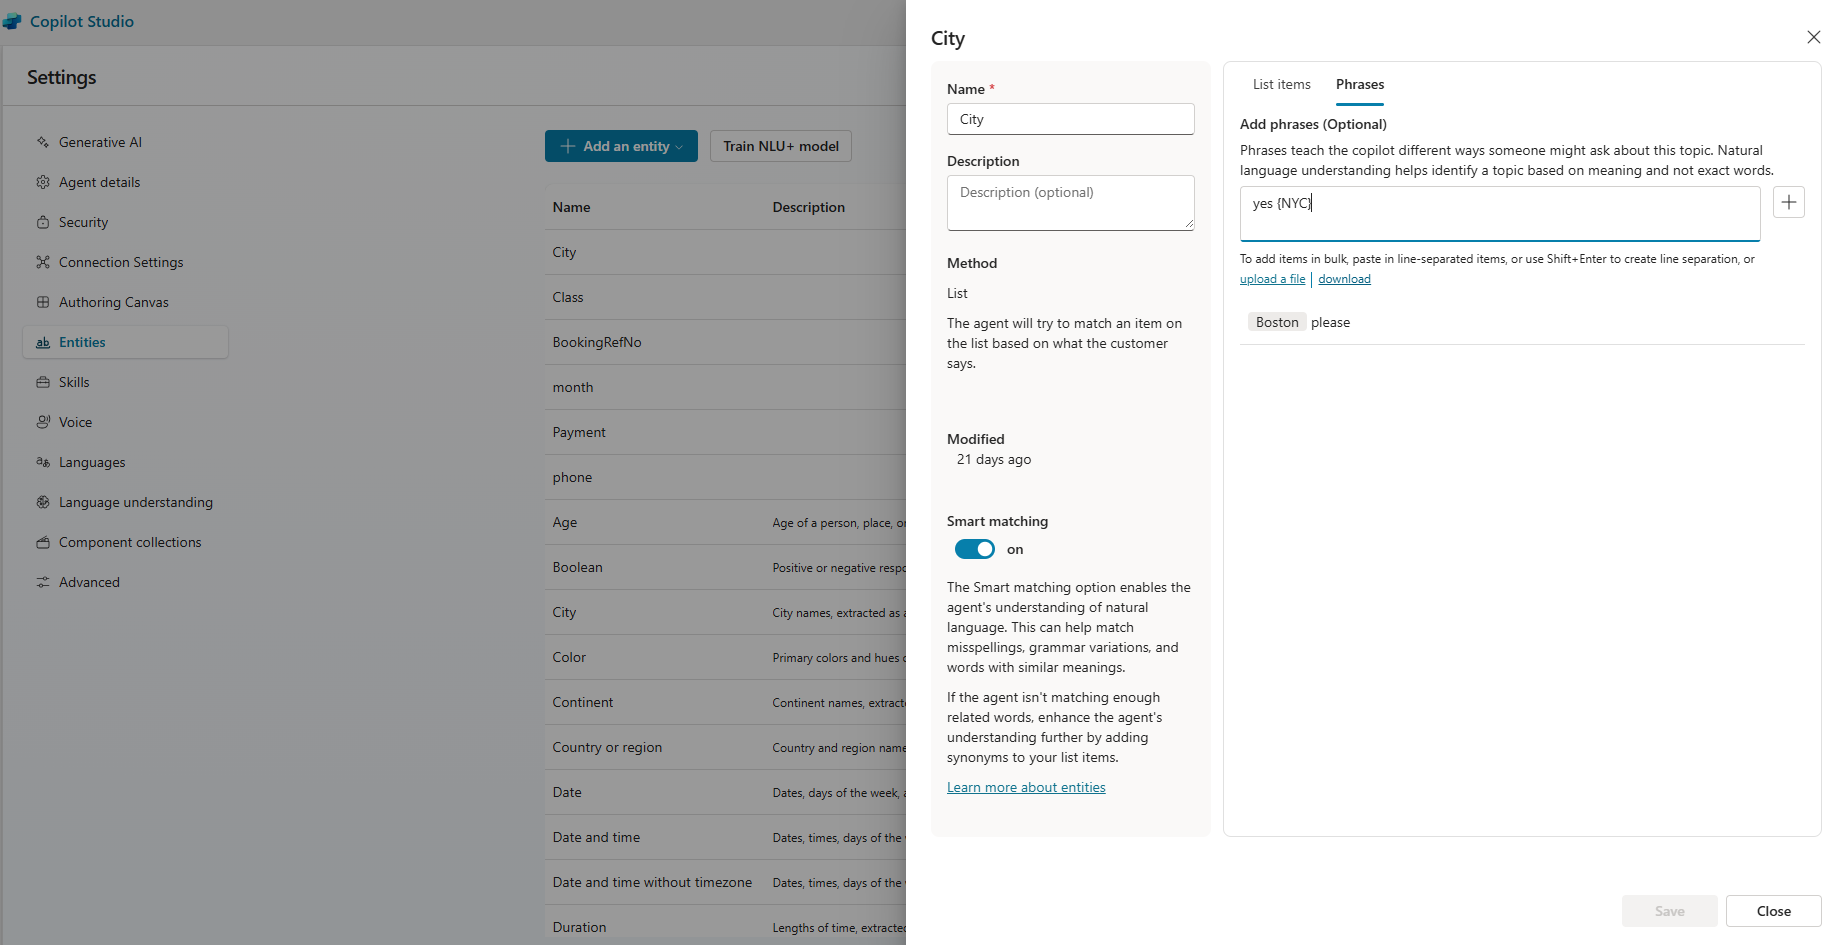Click the entity Name input field
Viewport: 1844px width, 945px height.
point(1070,119)
